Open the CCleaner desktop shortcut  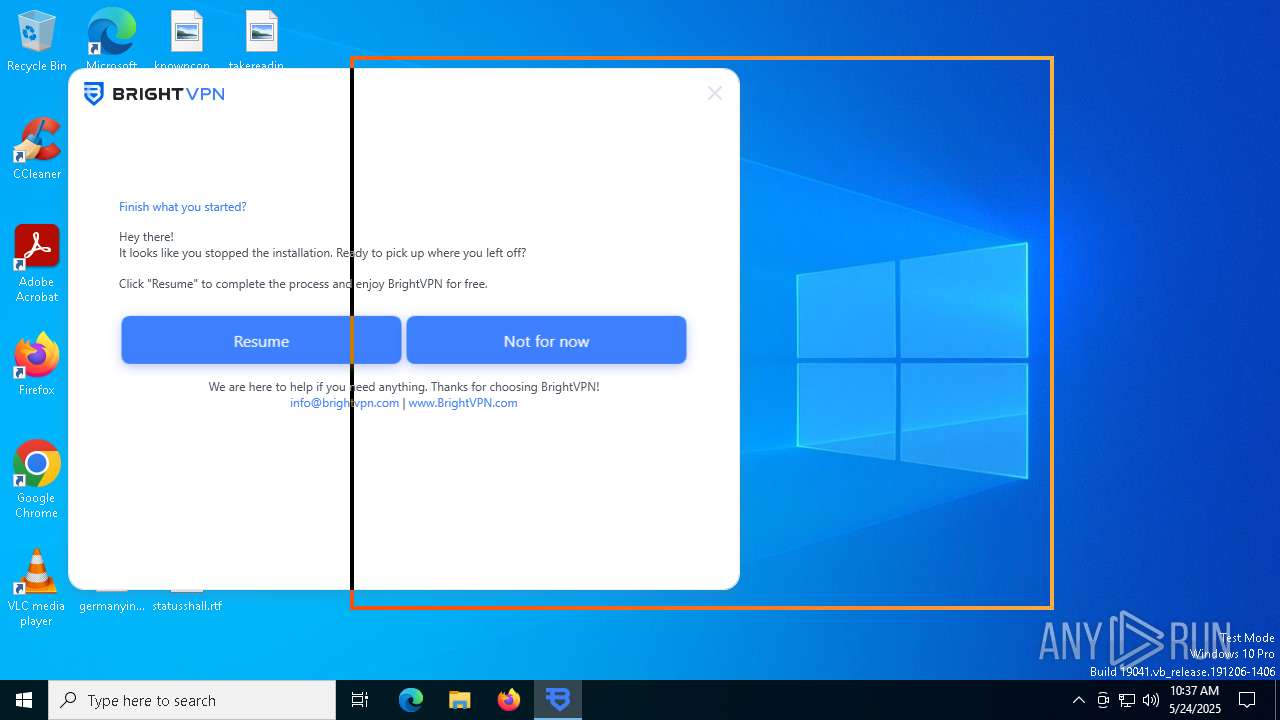[x=37, y=149]
